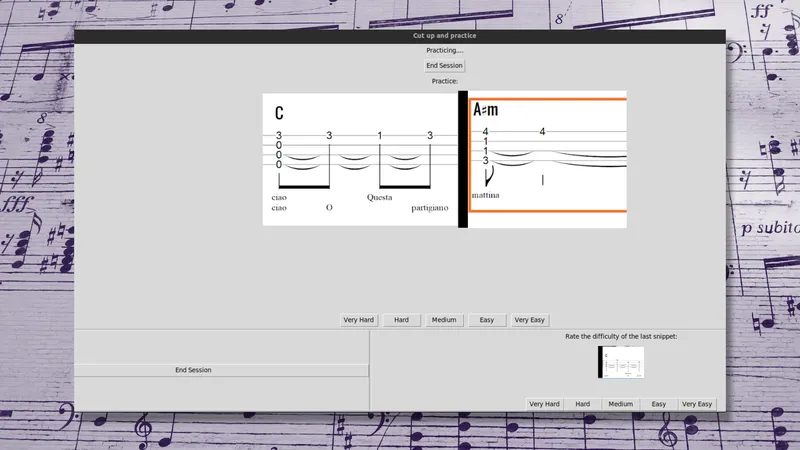Rate current practice snippet as Very Easy
The height and width of the screenshot is (450, 800).
(x=530, y=320)
